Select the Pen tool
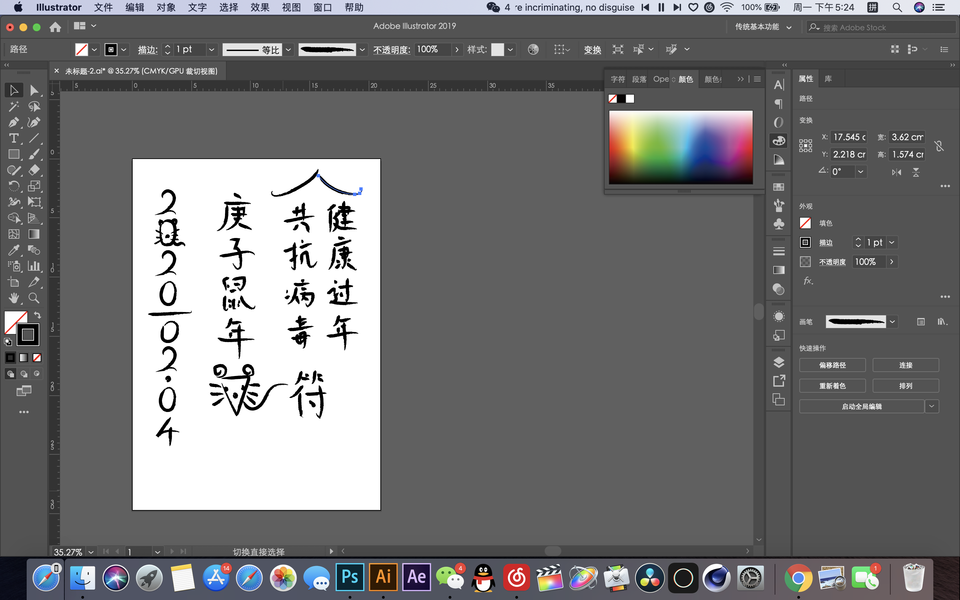The height and width of the screenshot is (600, 960). [13, 122]
